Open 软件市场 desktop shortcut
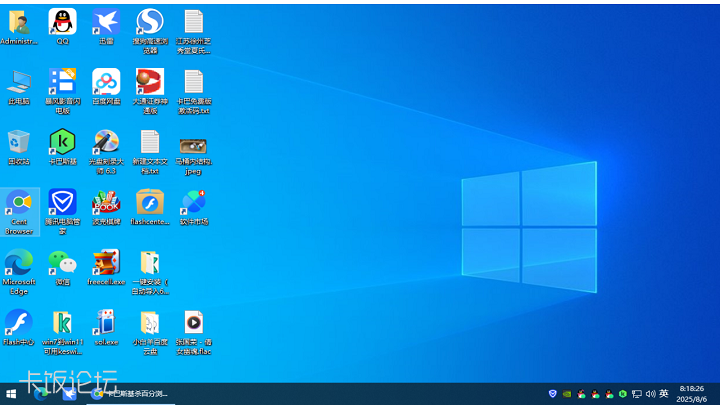Image resolution: width=720 pixels, height=405 pixels. (194, 208)
